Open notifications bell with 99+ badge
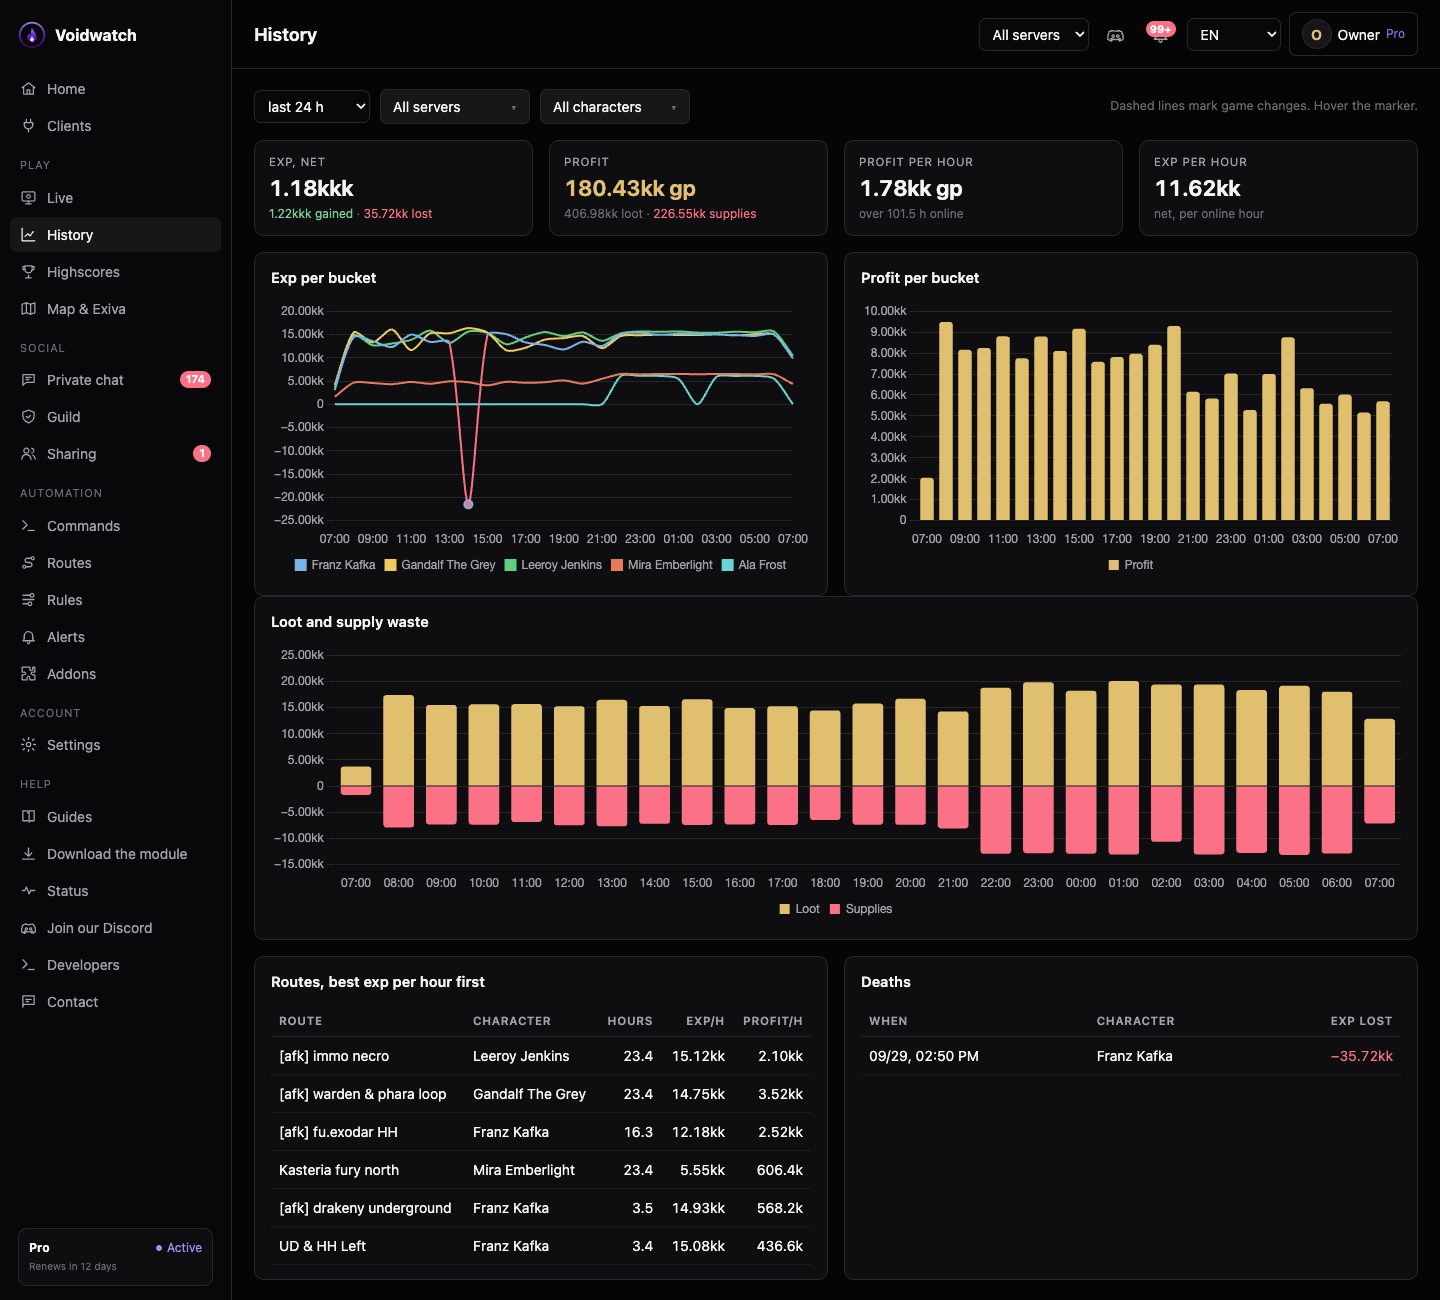Screen dimensions: 1440x1300 tap(1160, 35)
